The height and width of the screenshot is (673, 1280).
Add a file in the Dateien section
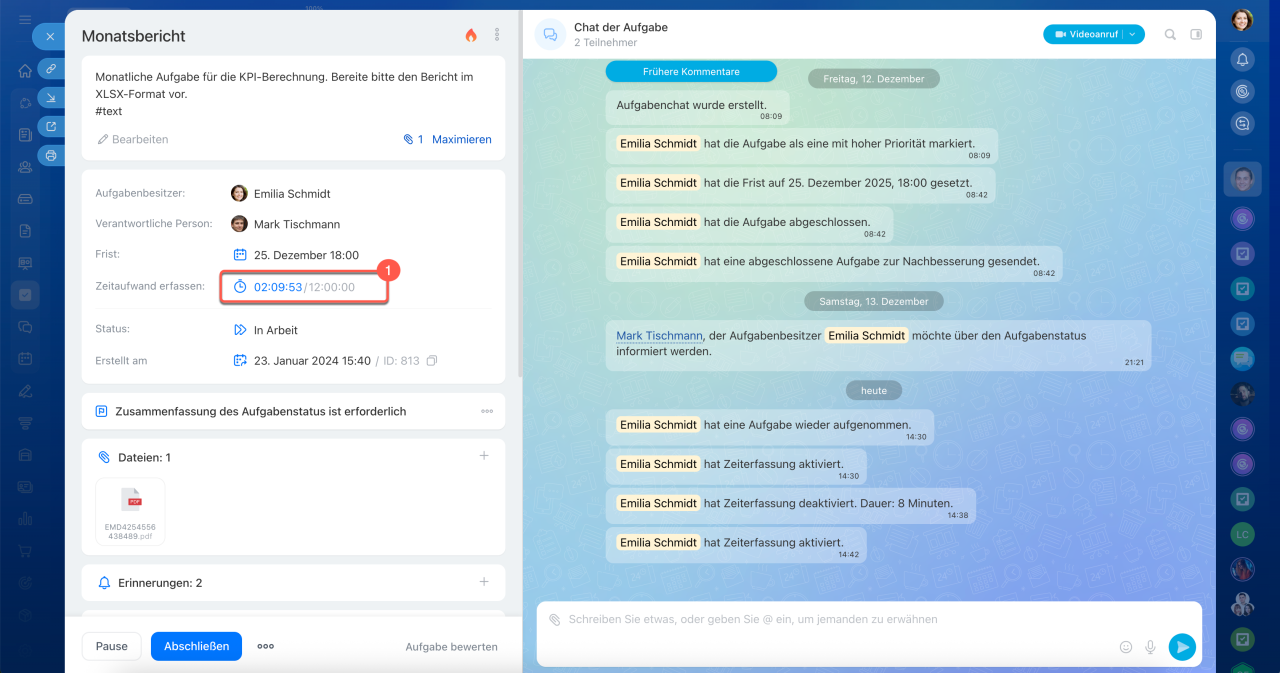point(484,456)
